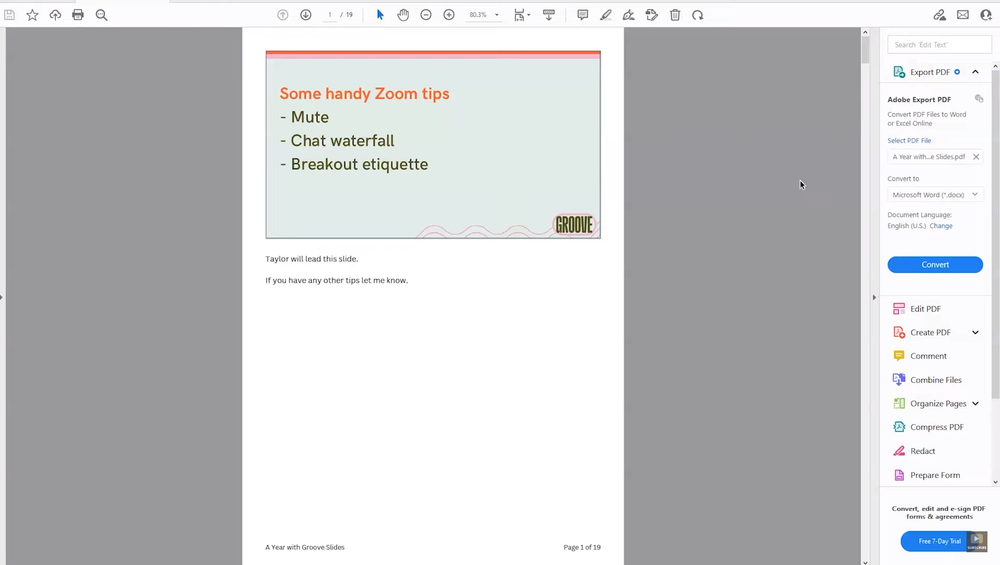Expand the Organize Pages chevron

(975, 404)
